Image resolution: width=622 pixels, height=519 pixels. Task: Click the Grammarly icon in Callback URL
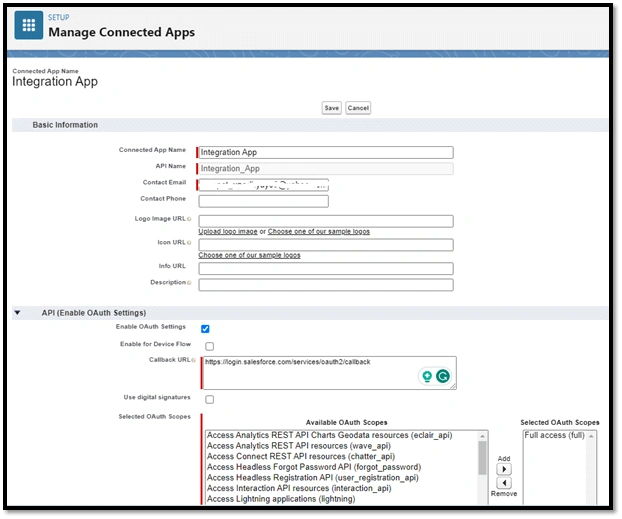pyautogui.click(x=443, y=376)
